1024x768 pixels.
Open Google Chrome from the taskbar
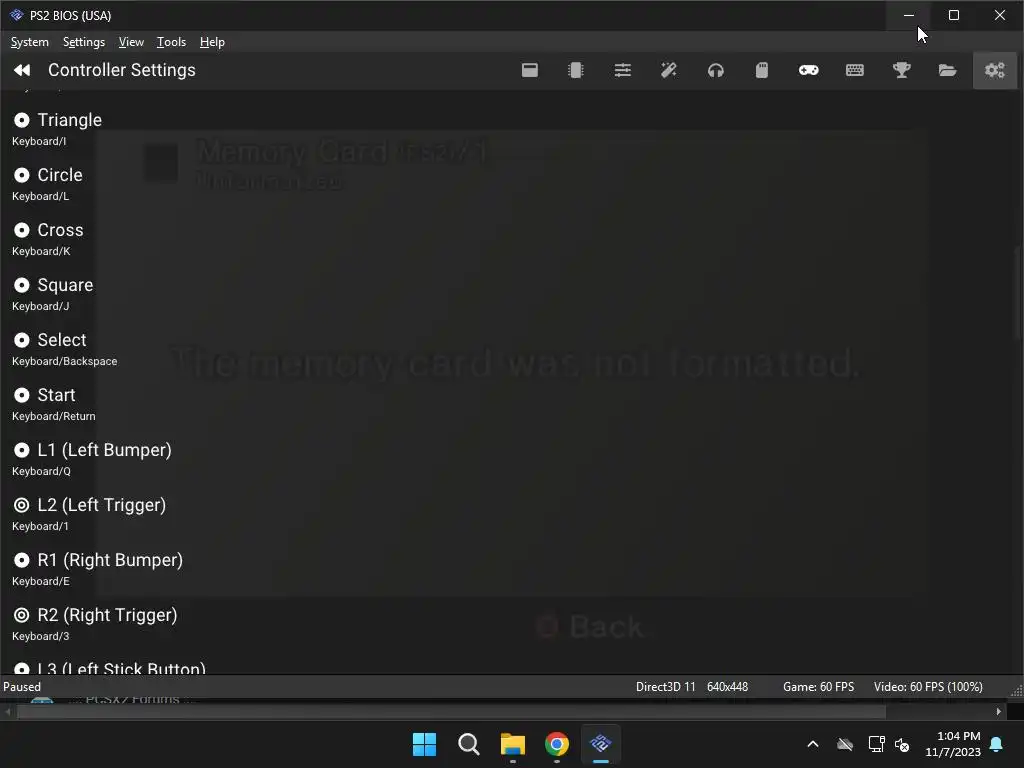[557, 744]
